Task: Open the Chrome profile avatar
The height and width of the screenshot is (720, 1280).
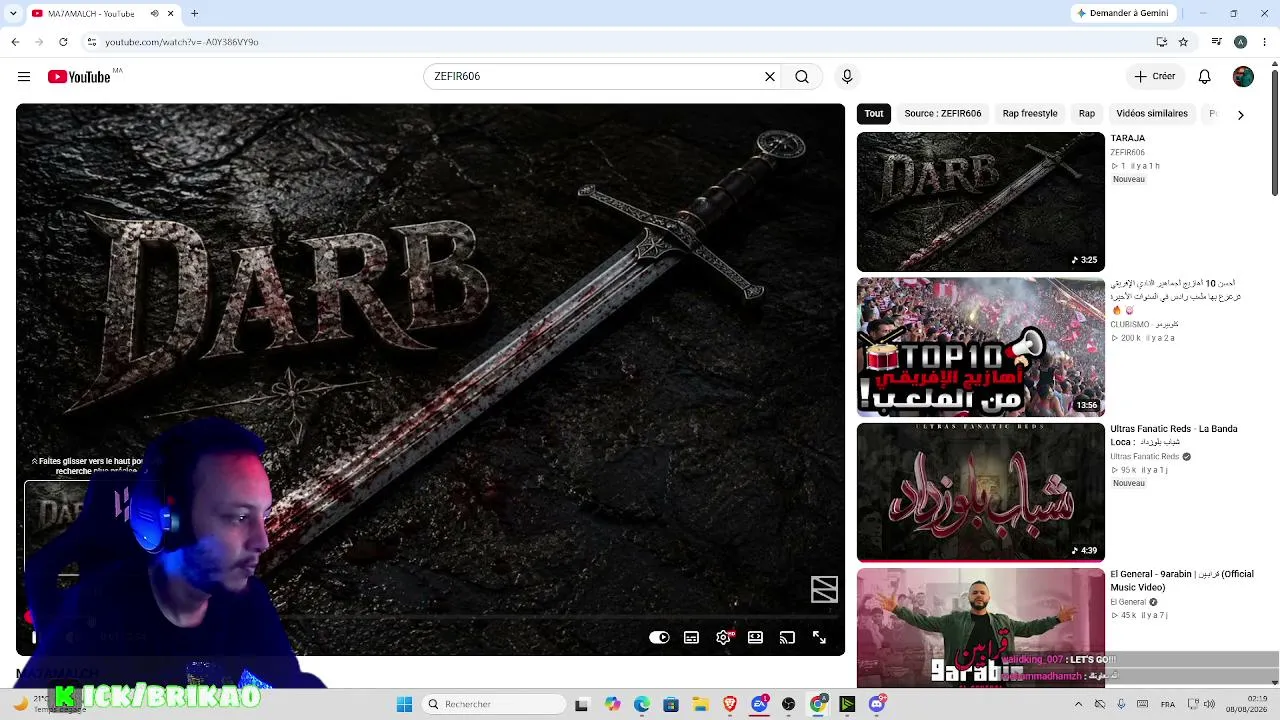Action: [x=1240, y=42]
